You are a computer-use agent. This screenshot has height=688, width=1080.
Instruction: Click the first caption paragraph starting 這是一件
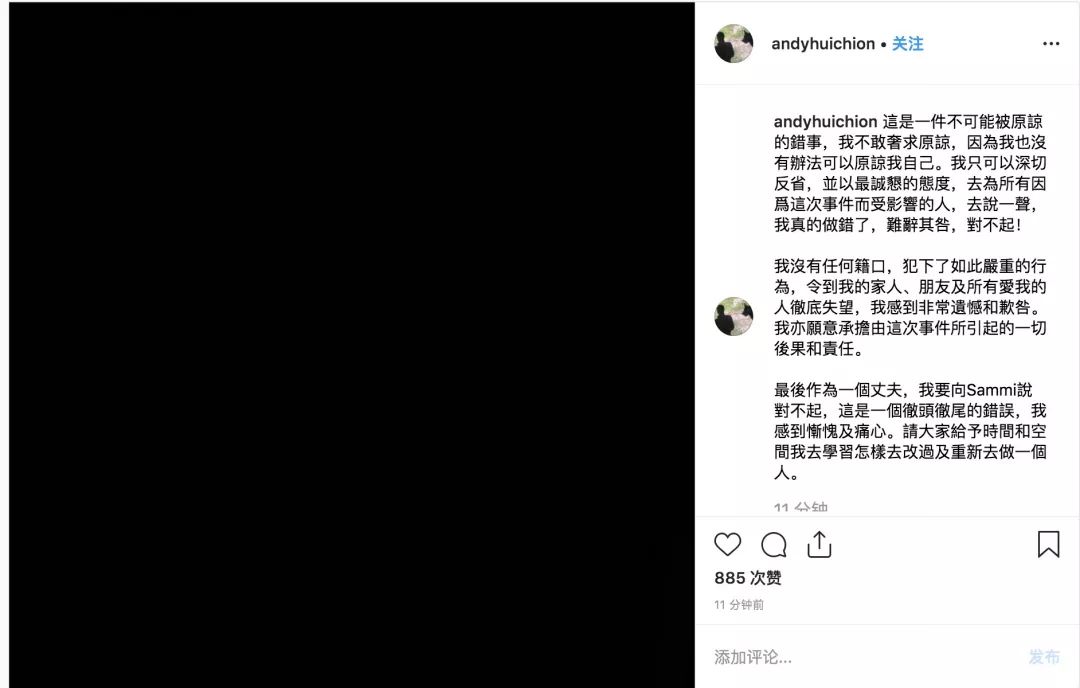[x=910, y=174]
